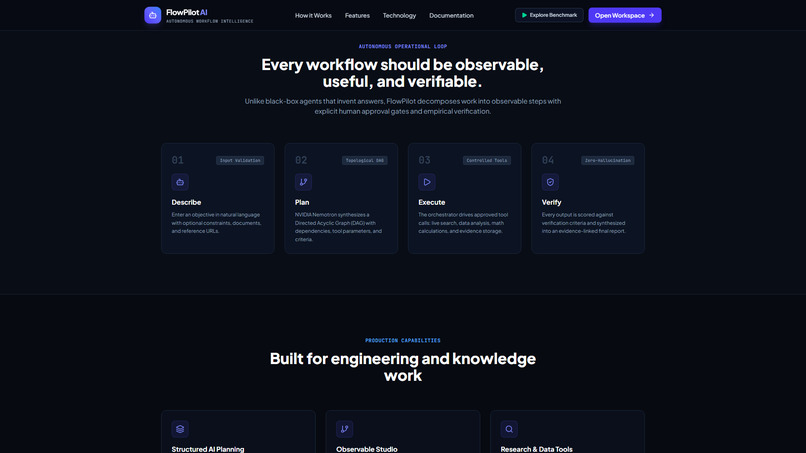Click the FlowPilot AI brand name
The height and width of the screenshot is (453, 806).
point(187,12)
